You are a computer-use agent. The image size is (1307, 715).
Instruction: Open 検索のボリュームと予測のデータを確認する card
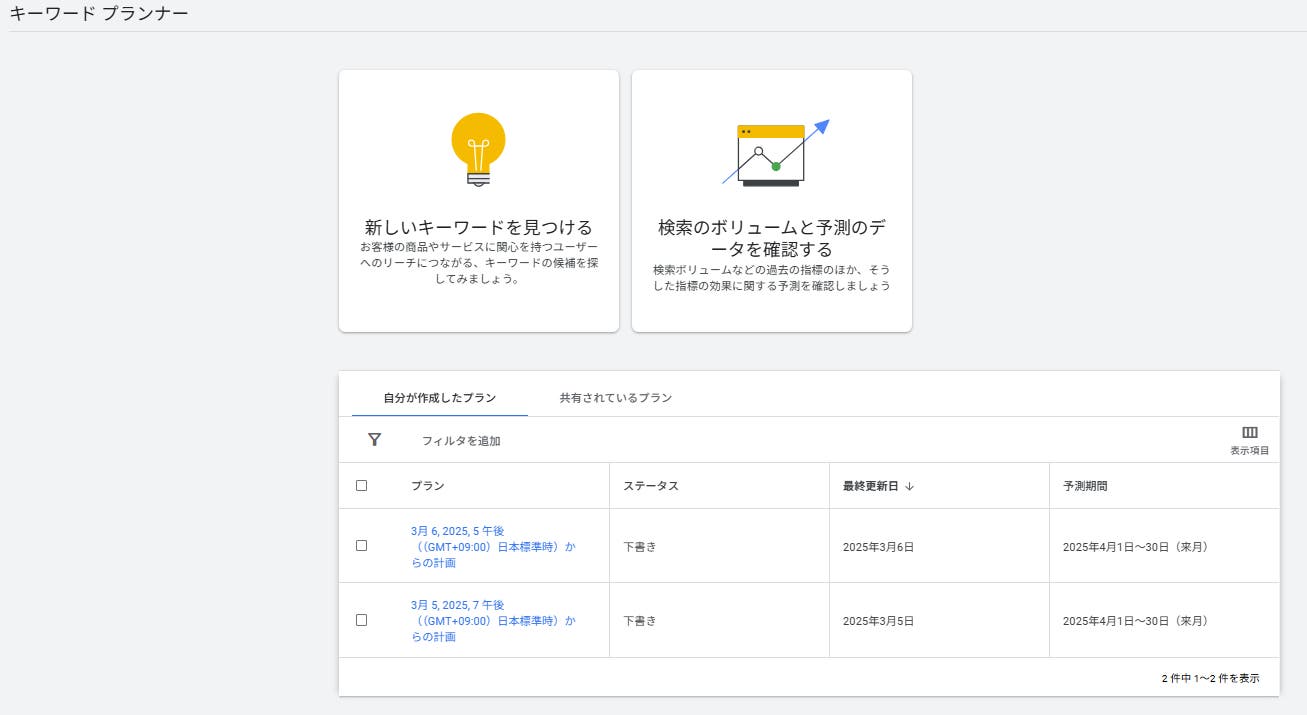coord(772,201)
